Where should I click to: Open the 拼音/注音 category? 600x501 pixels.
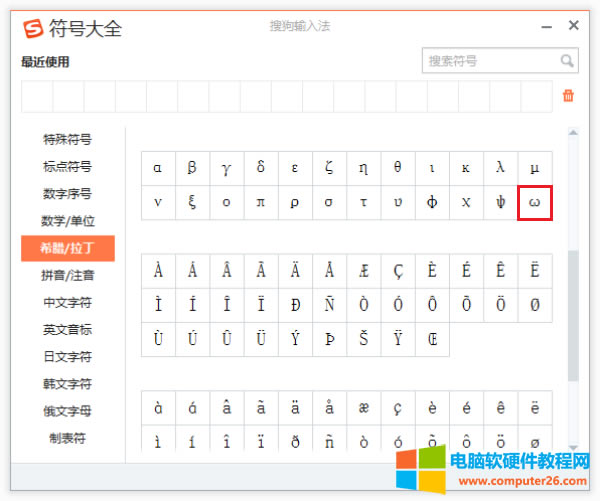pos(68,275)
